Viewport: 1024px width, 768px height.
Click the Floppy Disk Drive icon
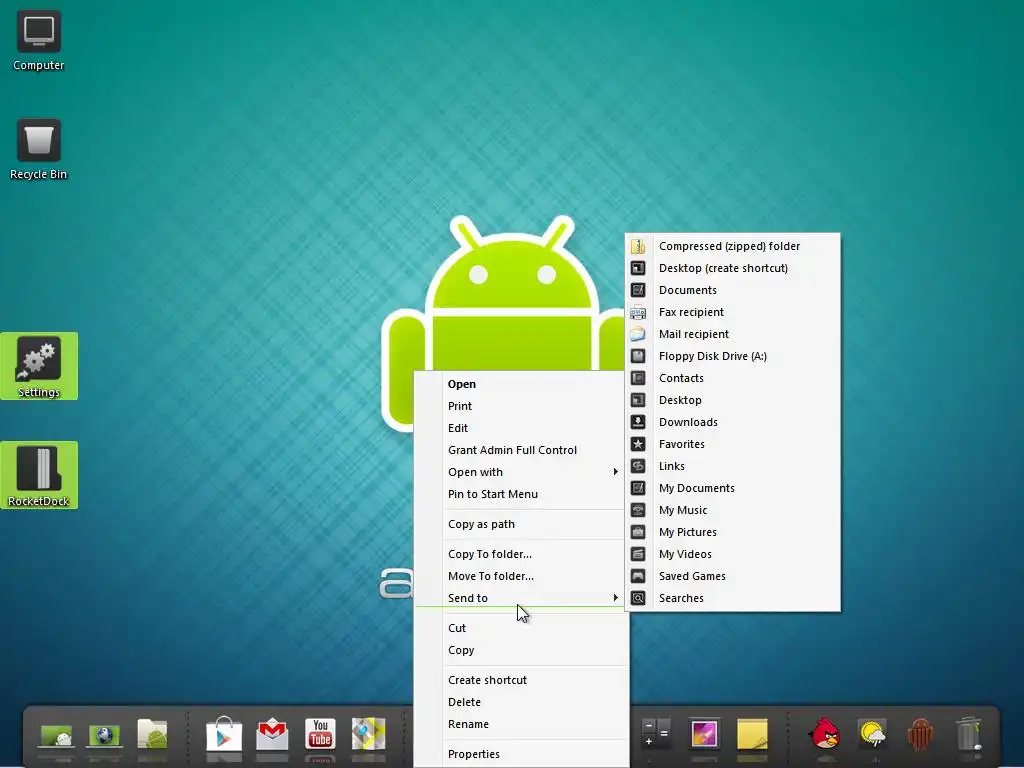[x=638, y=356]
